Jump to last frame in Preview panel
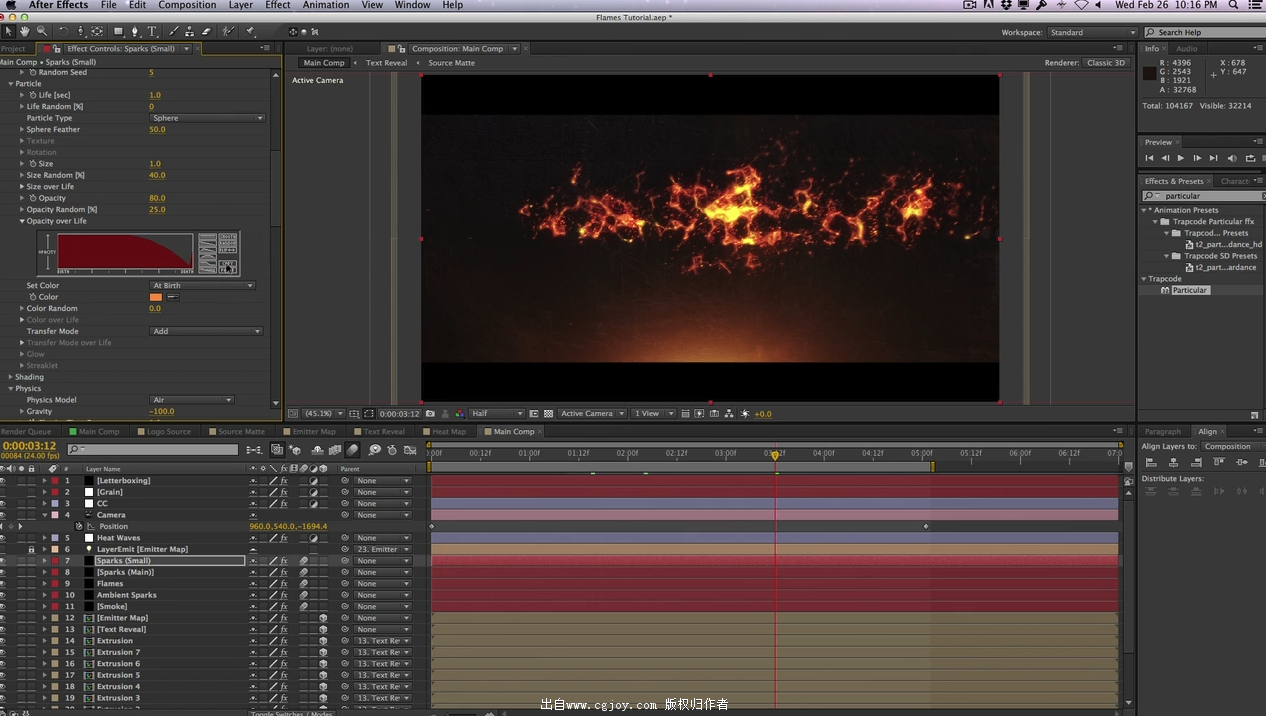Viewport: 1266px width, 716px height. pos(1213,158)
